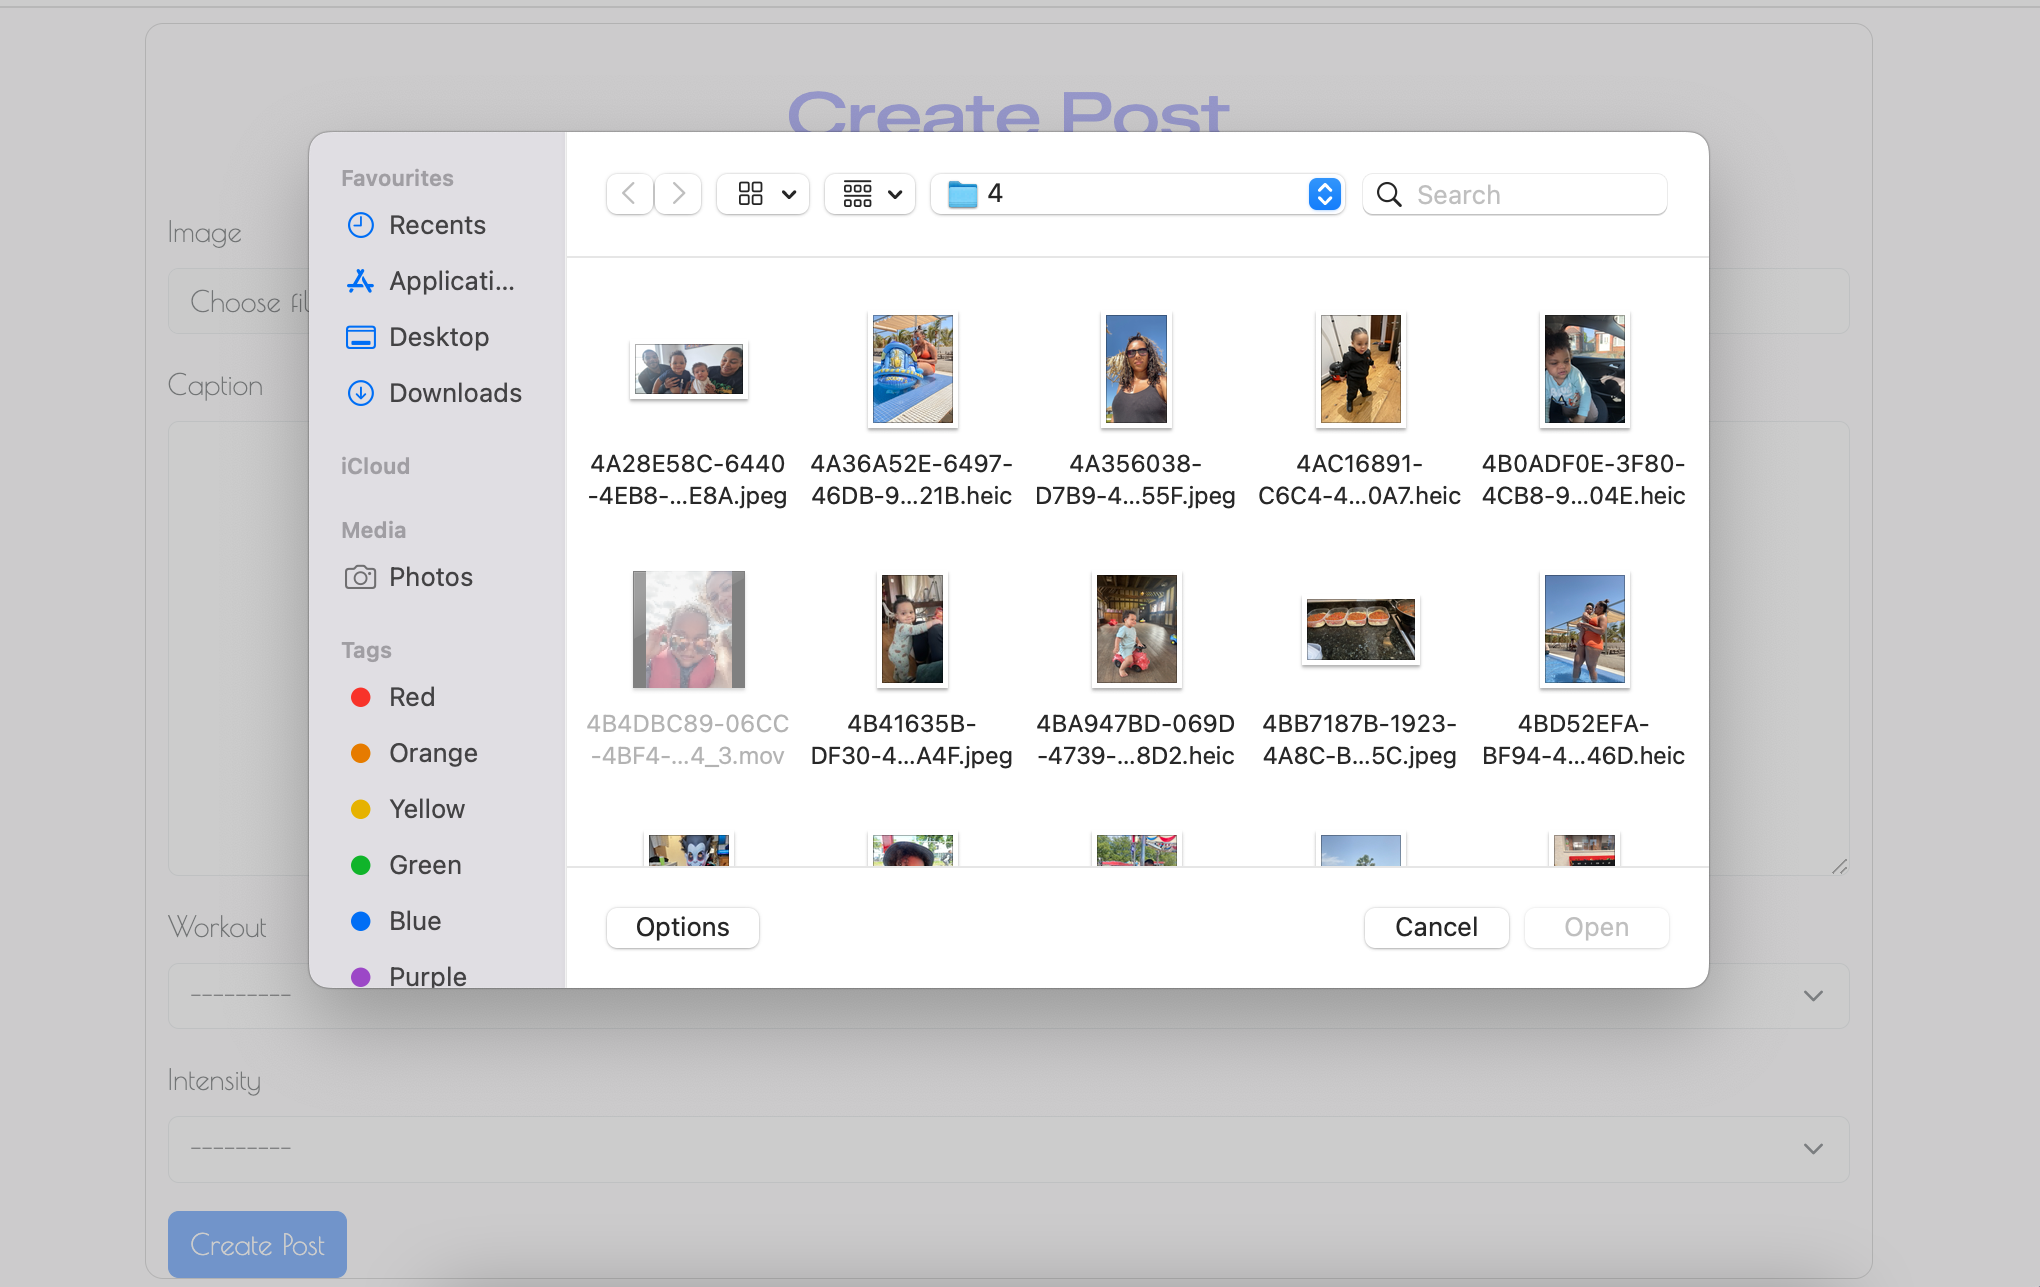Open the icon view layout dropdown
This screenshot has width=2040, height=1287.
tap(762, 194)
